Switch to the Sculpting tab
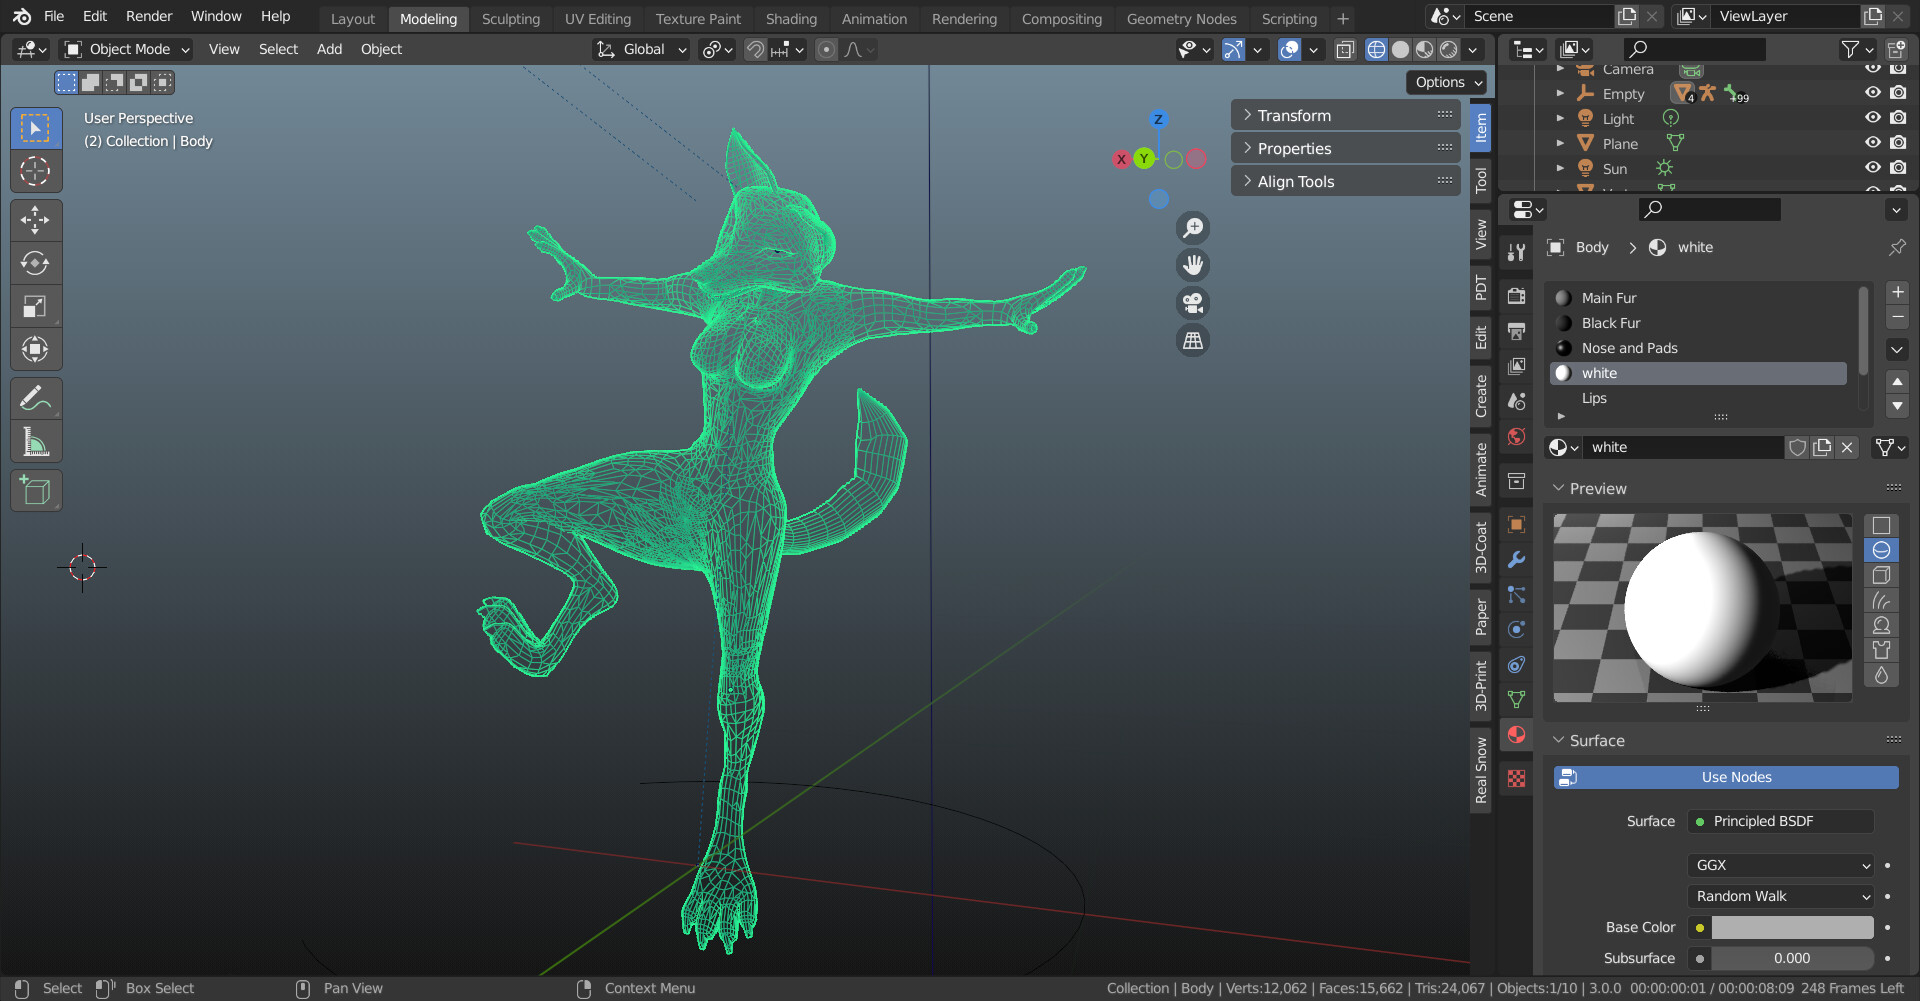1920x1001 pixels. pos(510,18)
